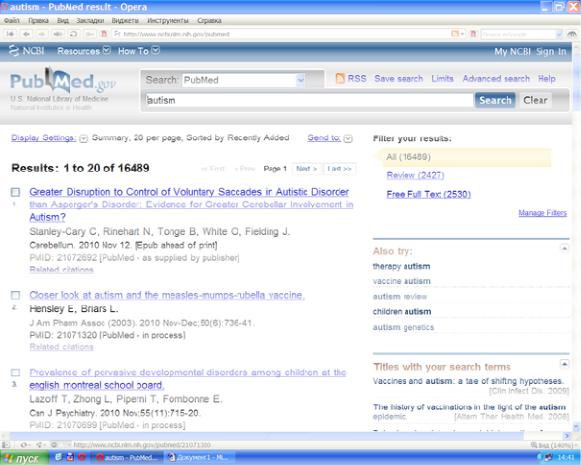Open the Правка menu

click(x=38, y=20)
